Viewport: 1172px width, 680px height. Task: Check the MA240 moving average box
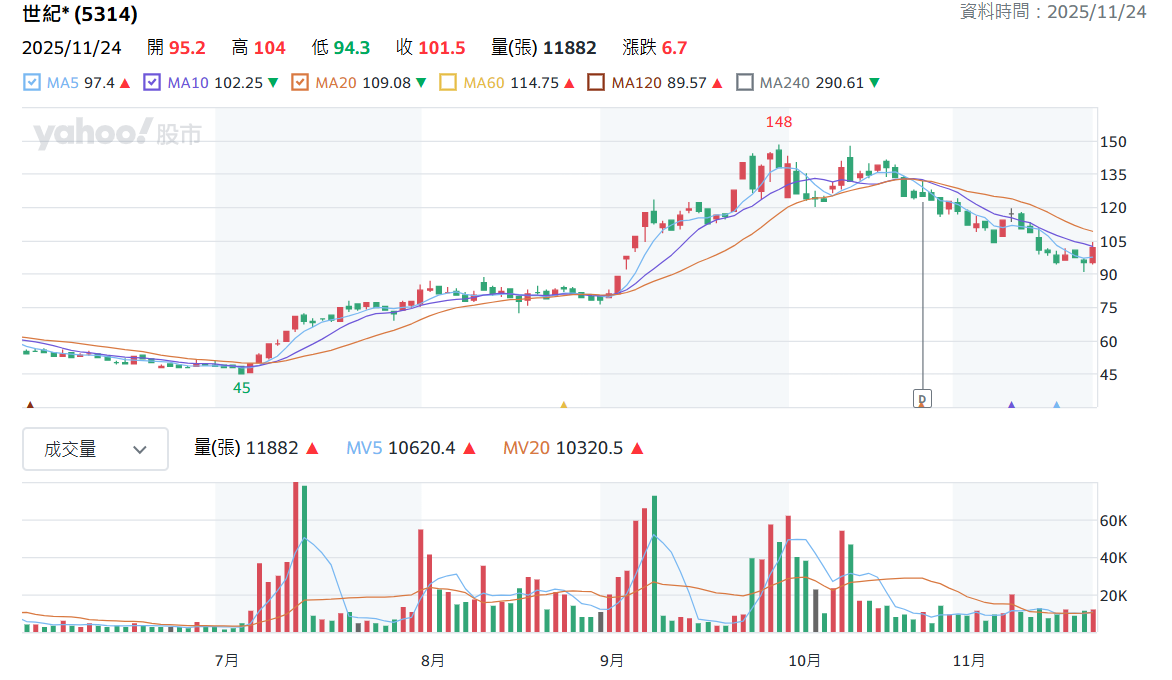pyautogui.click(x=744, y=82)
